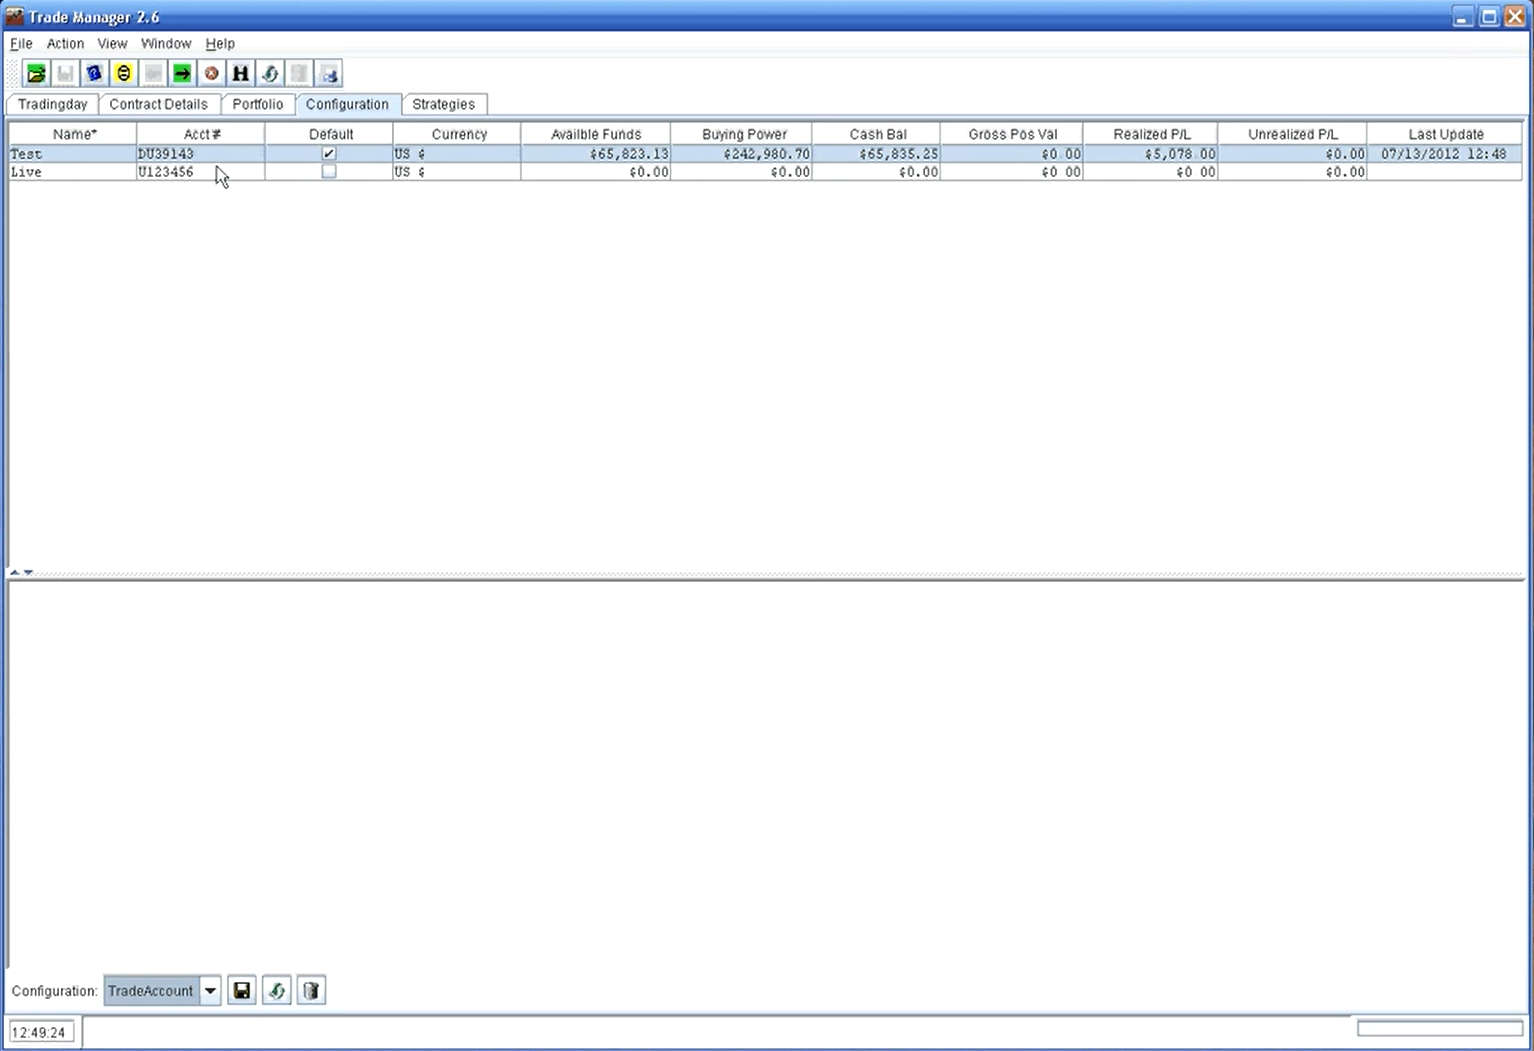Open the Window menu

(x=166, y=44)
